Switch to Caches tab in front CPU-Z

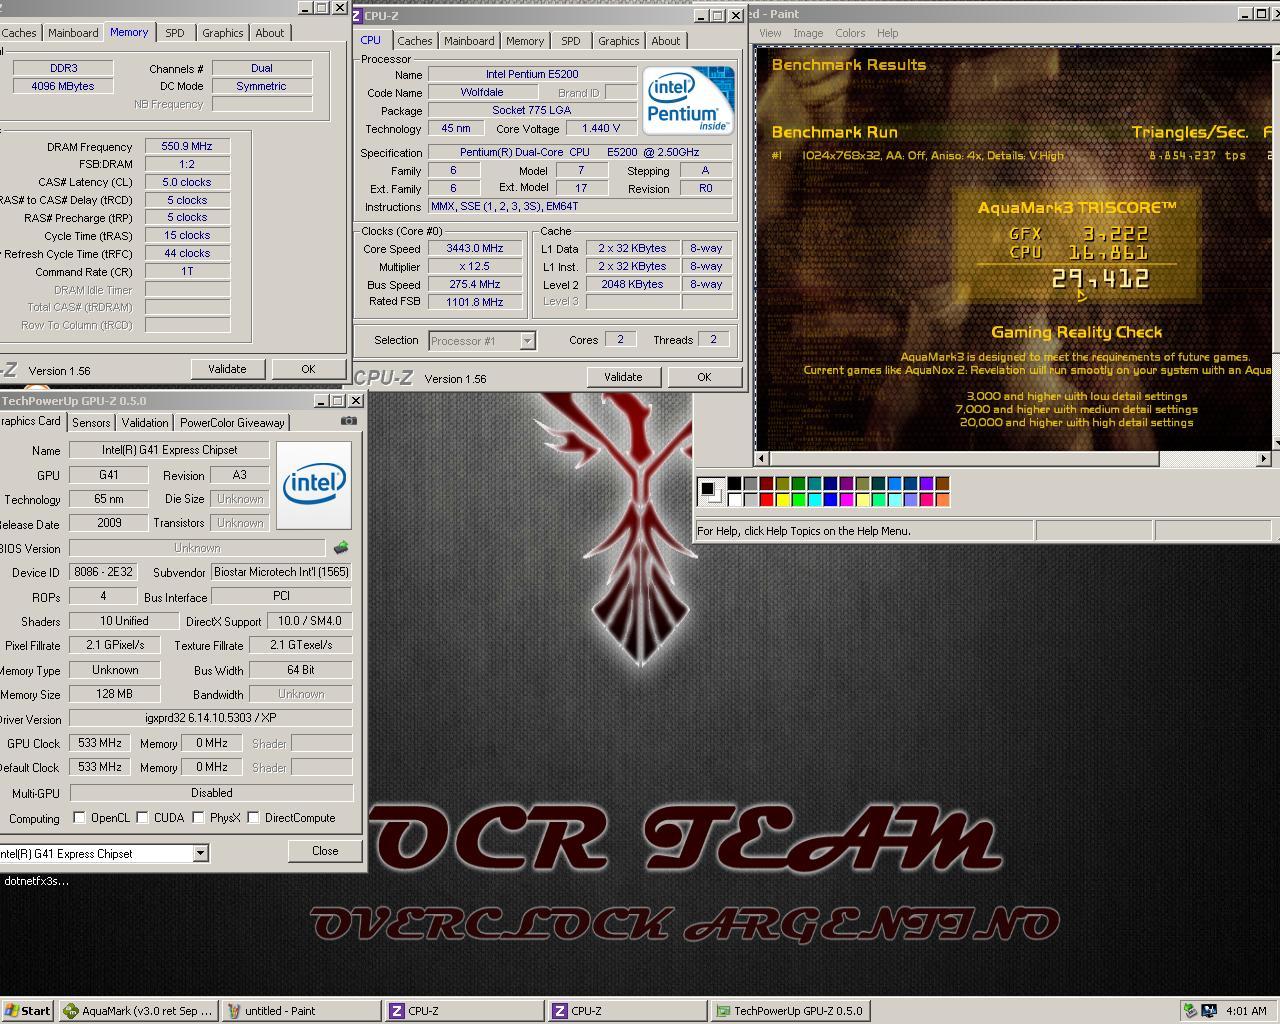coord(414,41)
